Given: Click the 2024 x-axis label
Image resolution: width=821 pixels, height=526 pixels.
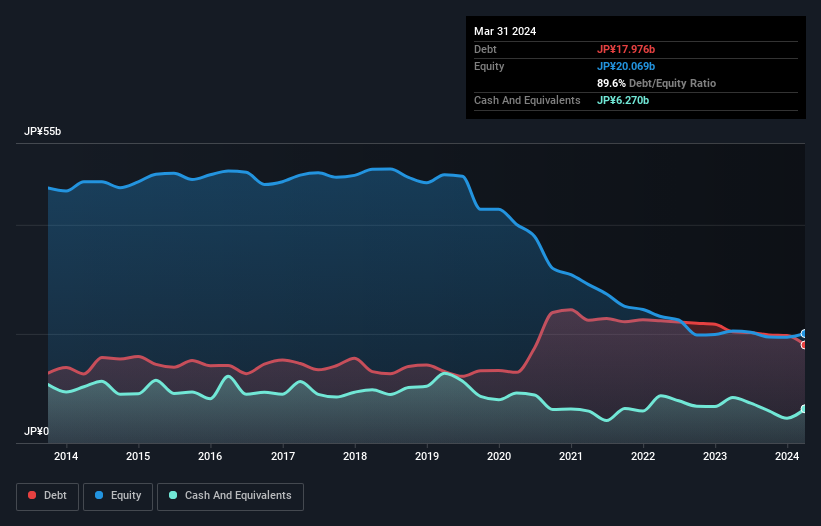Looking at the screenshot, I should pos(787,456).
